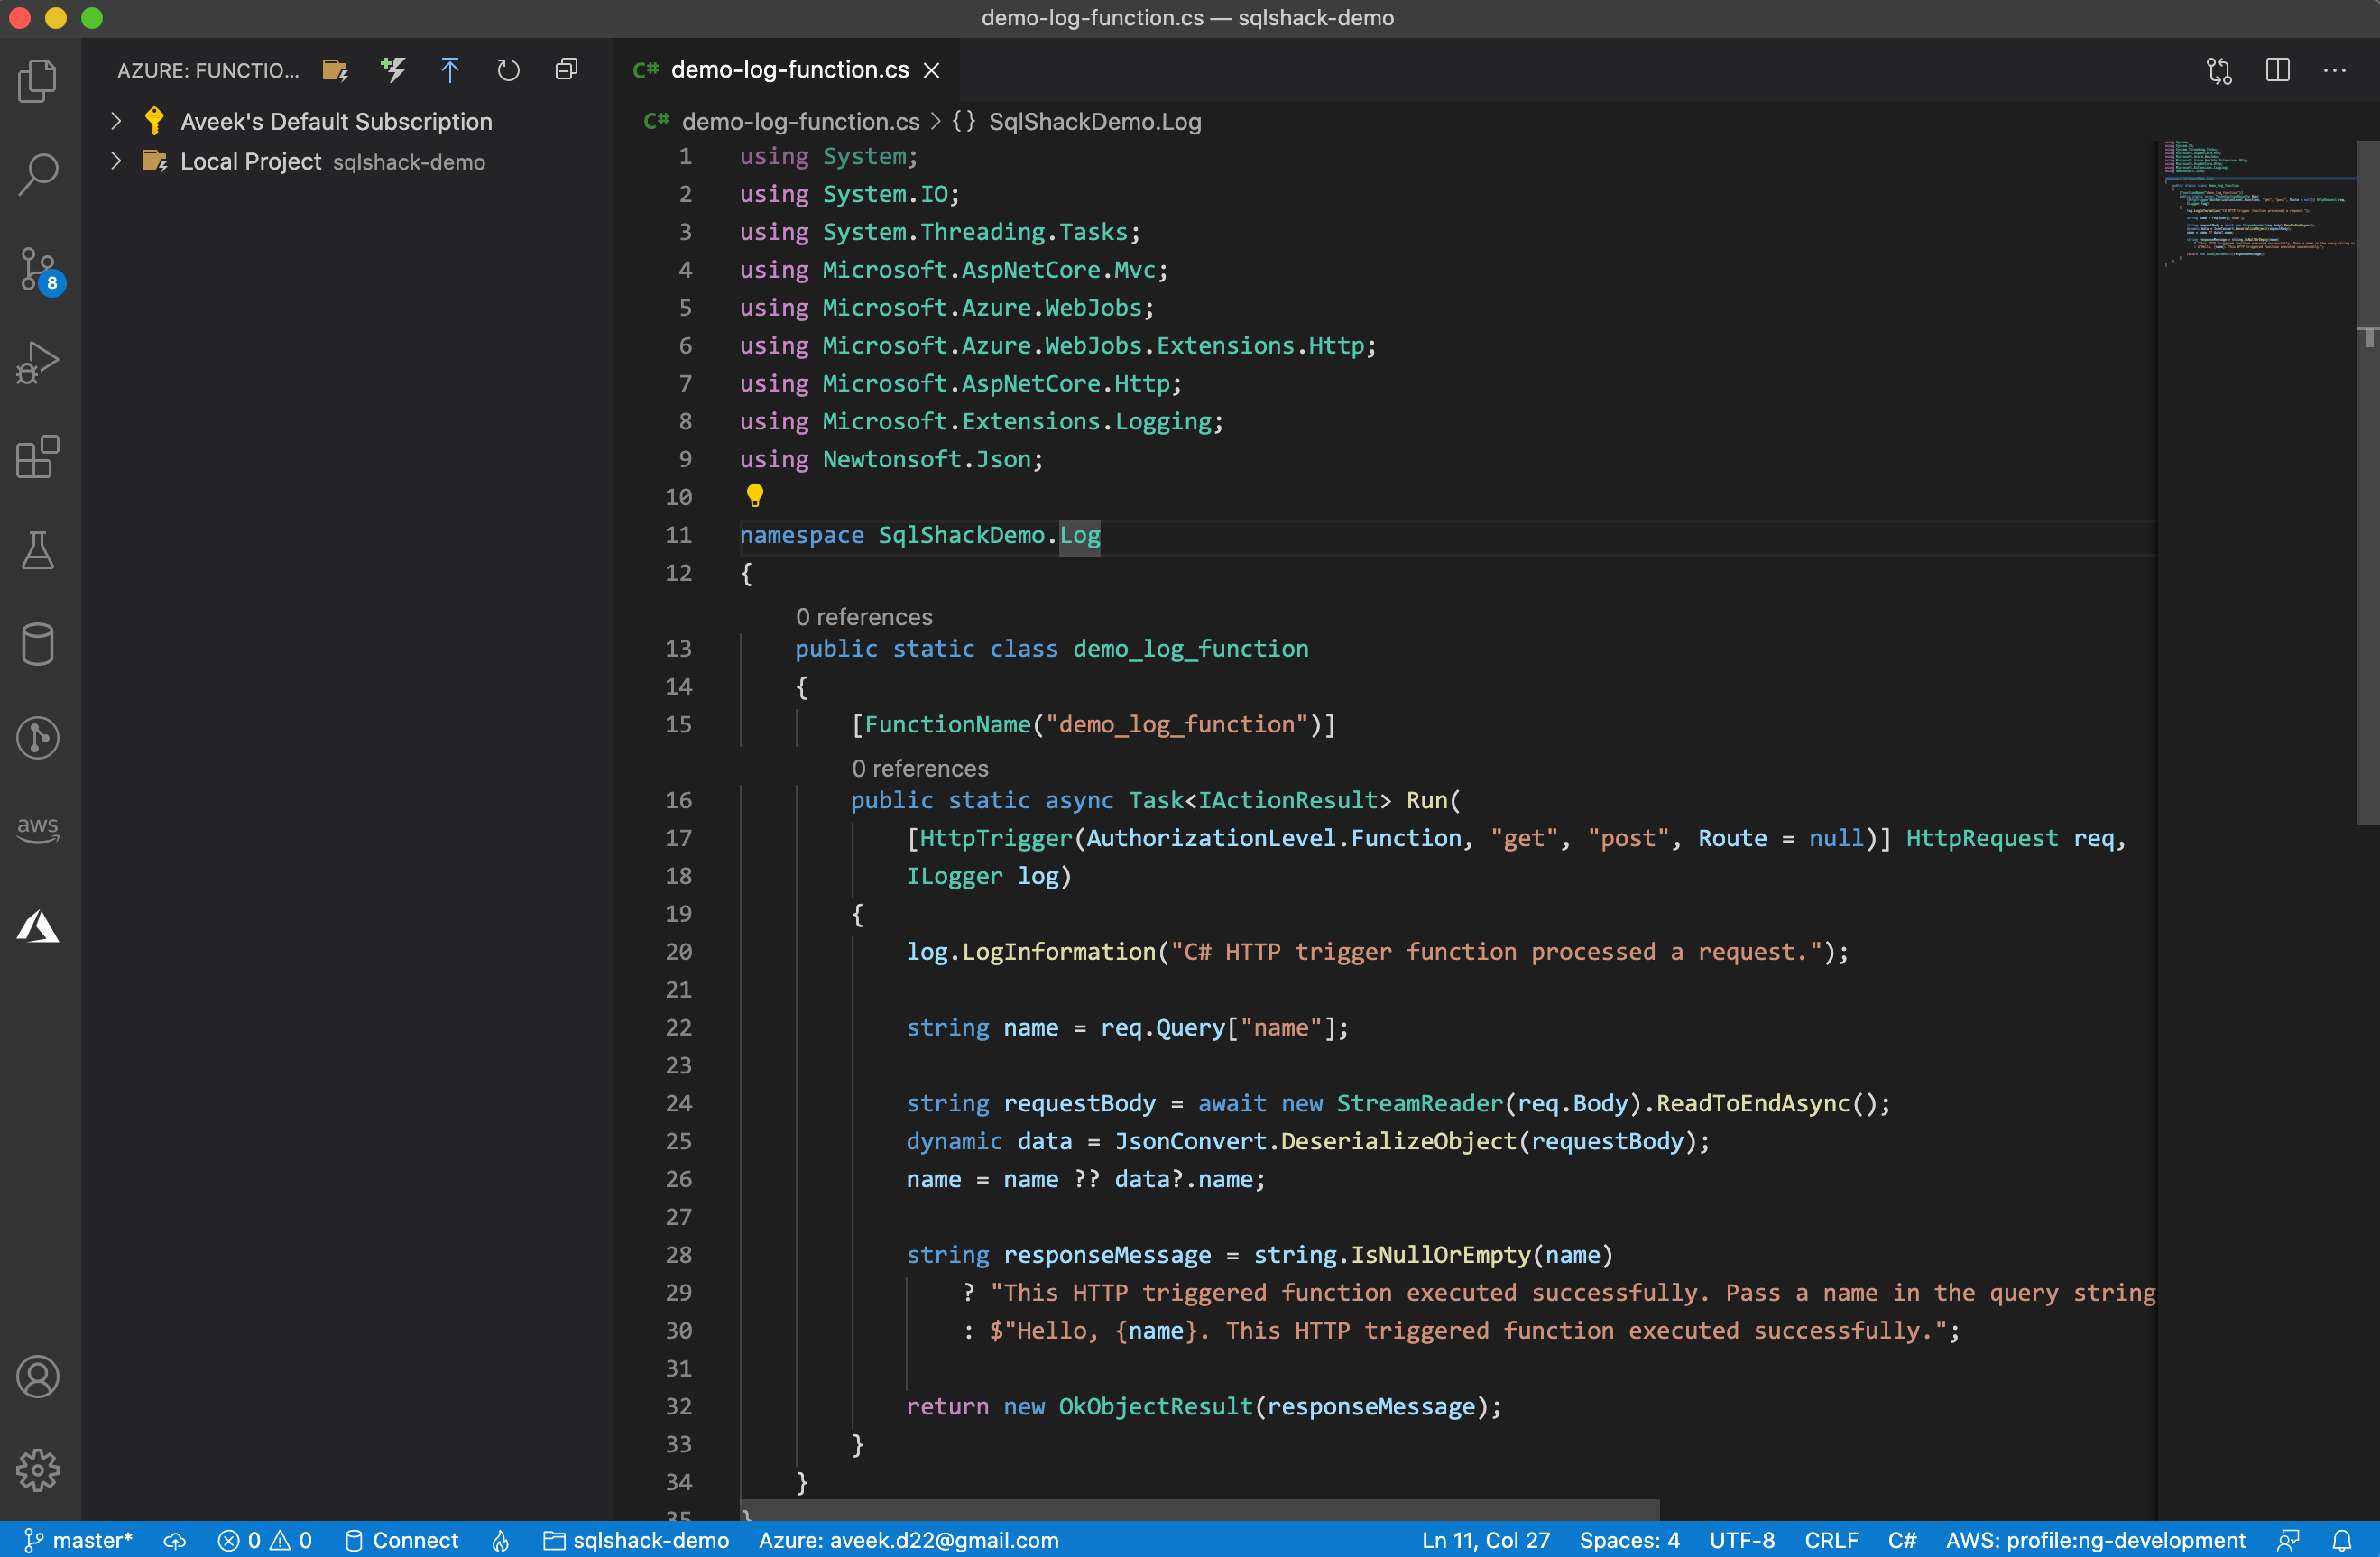Click the lightbulb quick fix on line 10
The image size is (2380, 1557).
[755, 495]
